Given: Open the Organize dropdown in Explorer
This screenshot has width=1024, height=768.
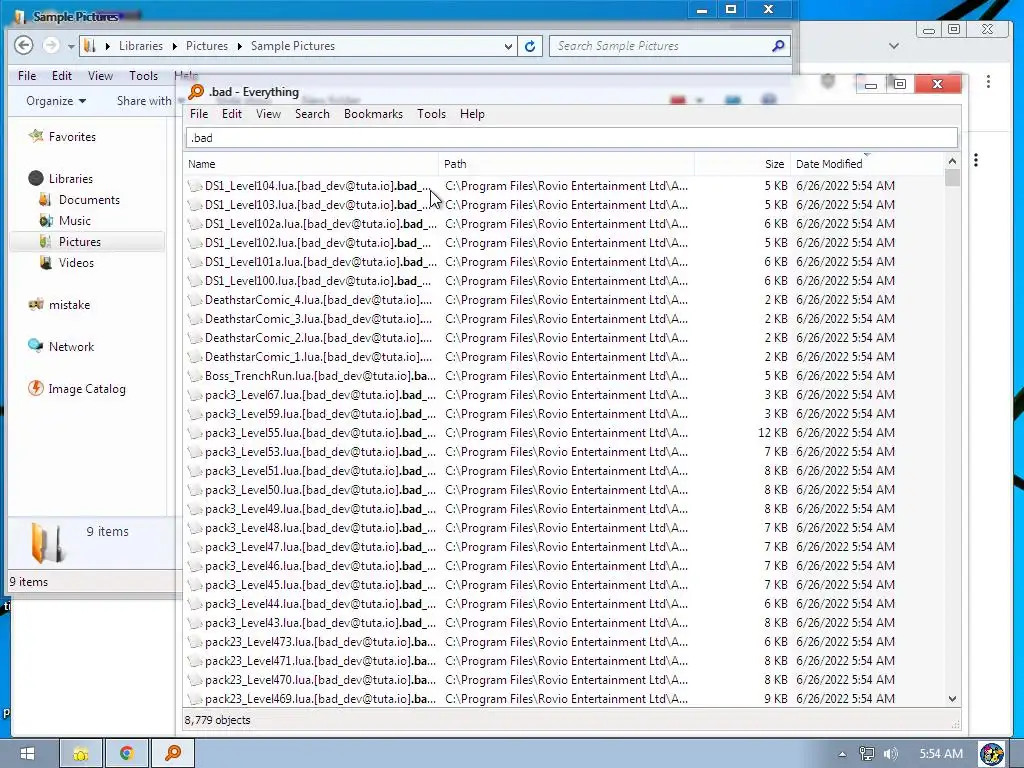Looking at the screenshot, I should pos(56,101).
